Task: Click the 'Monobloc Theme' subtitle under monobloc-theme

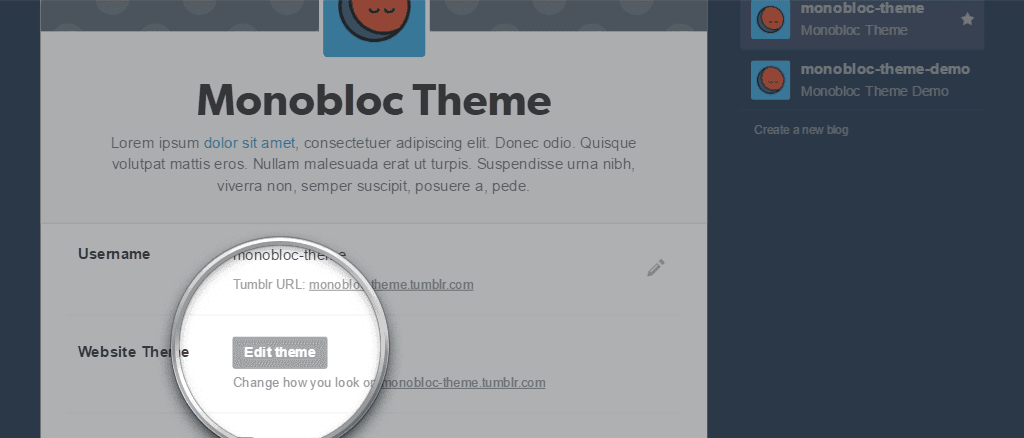Action: [854, 30]
